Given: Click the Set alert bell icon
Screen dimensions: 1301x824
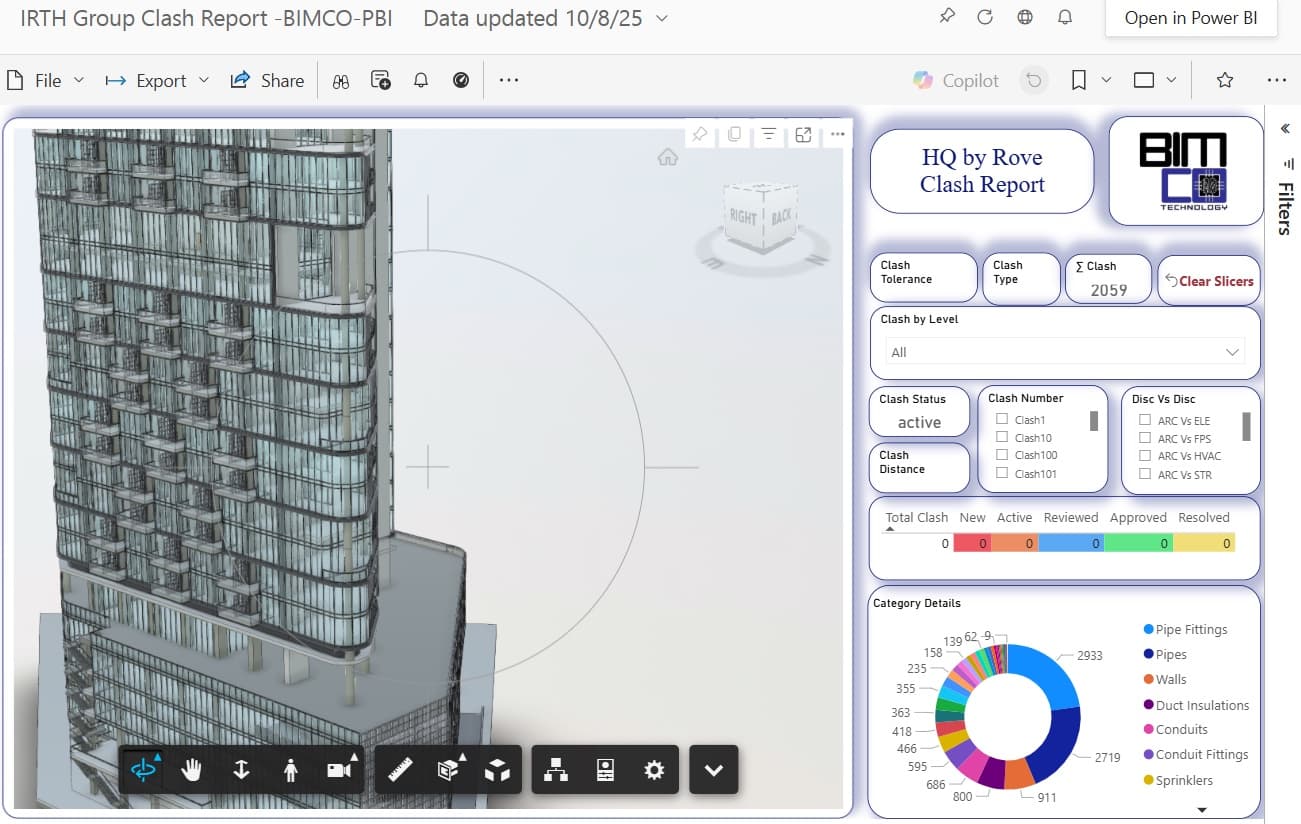Looking at the screenshot, I should [x=421, y=80].
